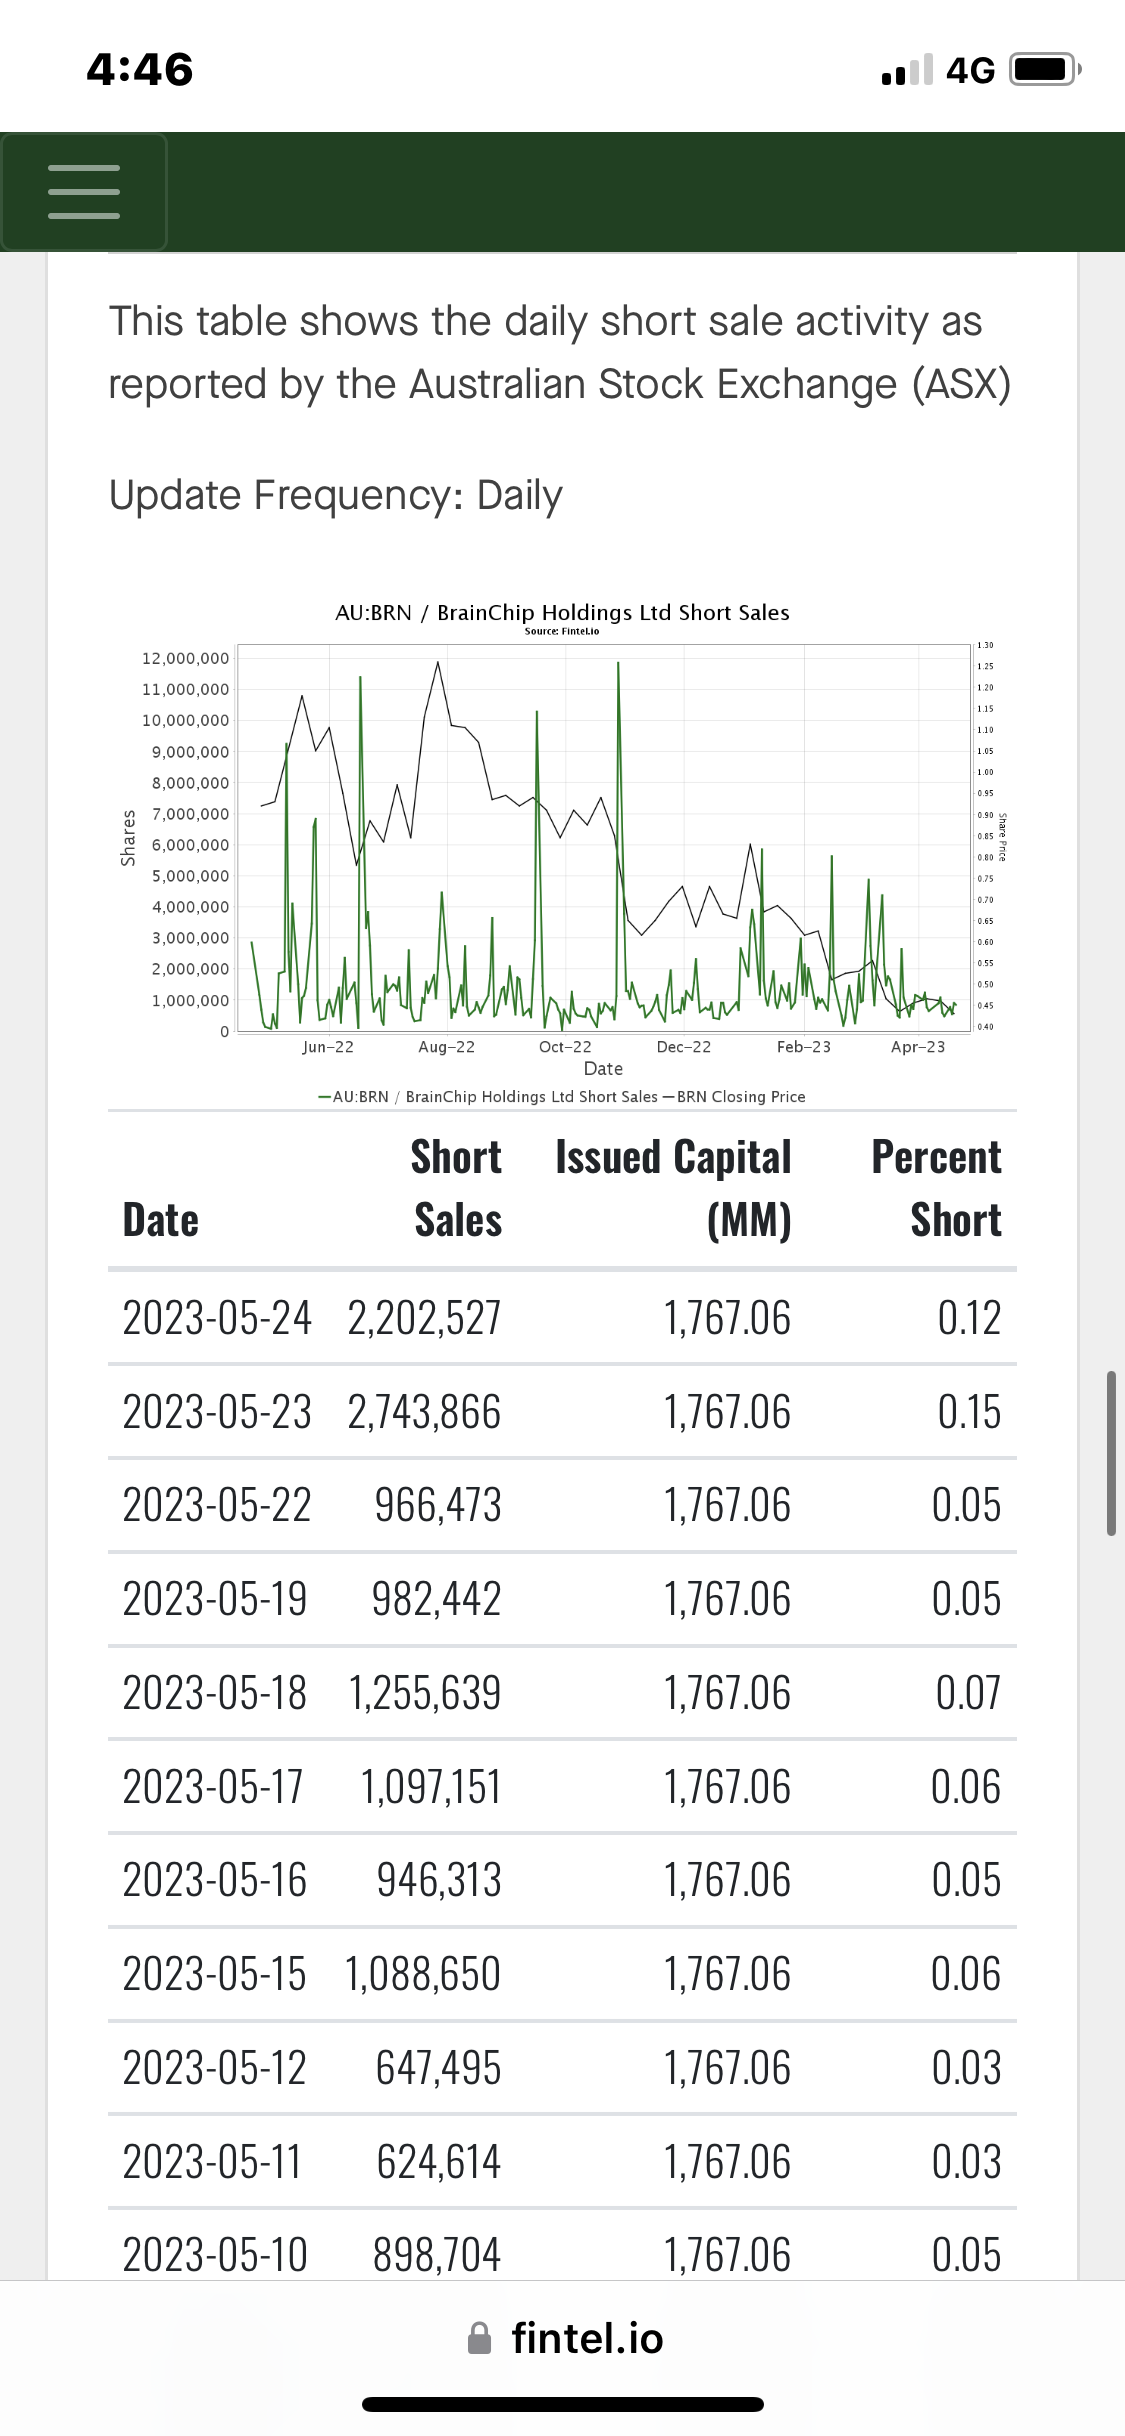
Task: Select the 2023-05-24 date cell
Action: (x=217, y=1317)
